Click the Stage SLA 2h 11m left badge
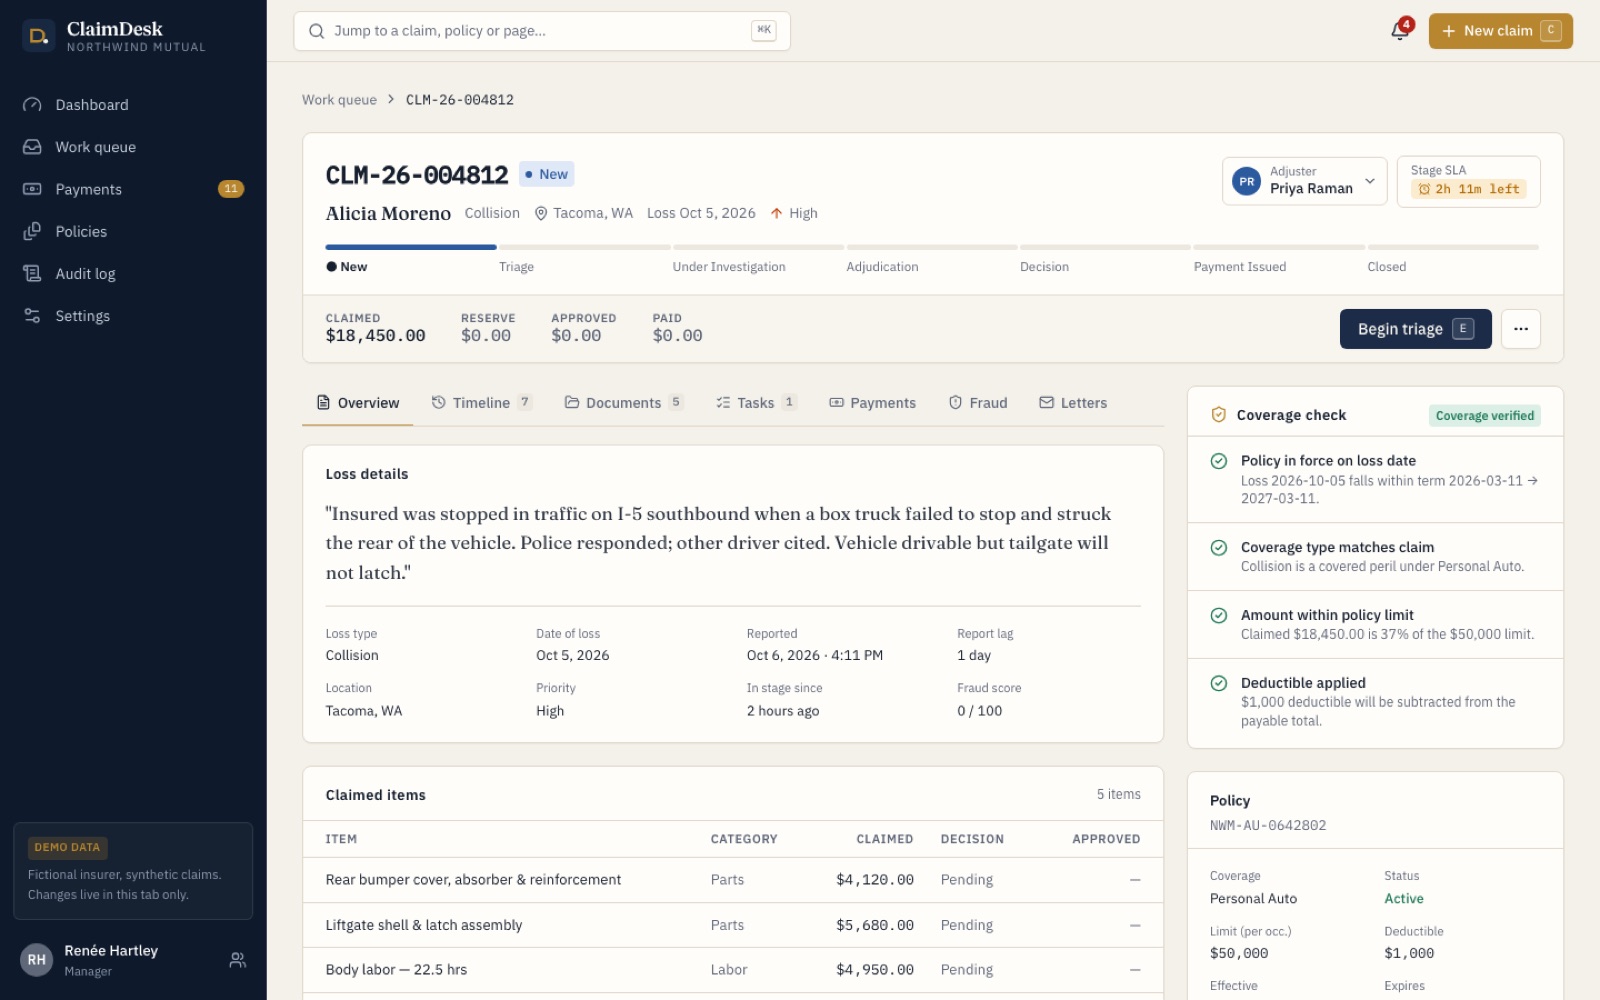The image size is (1600, 1000). tap(1468, 189)
